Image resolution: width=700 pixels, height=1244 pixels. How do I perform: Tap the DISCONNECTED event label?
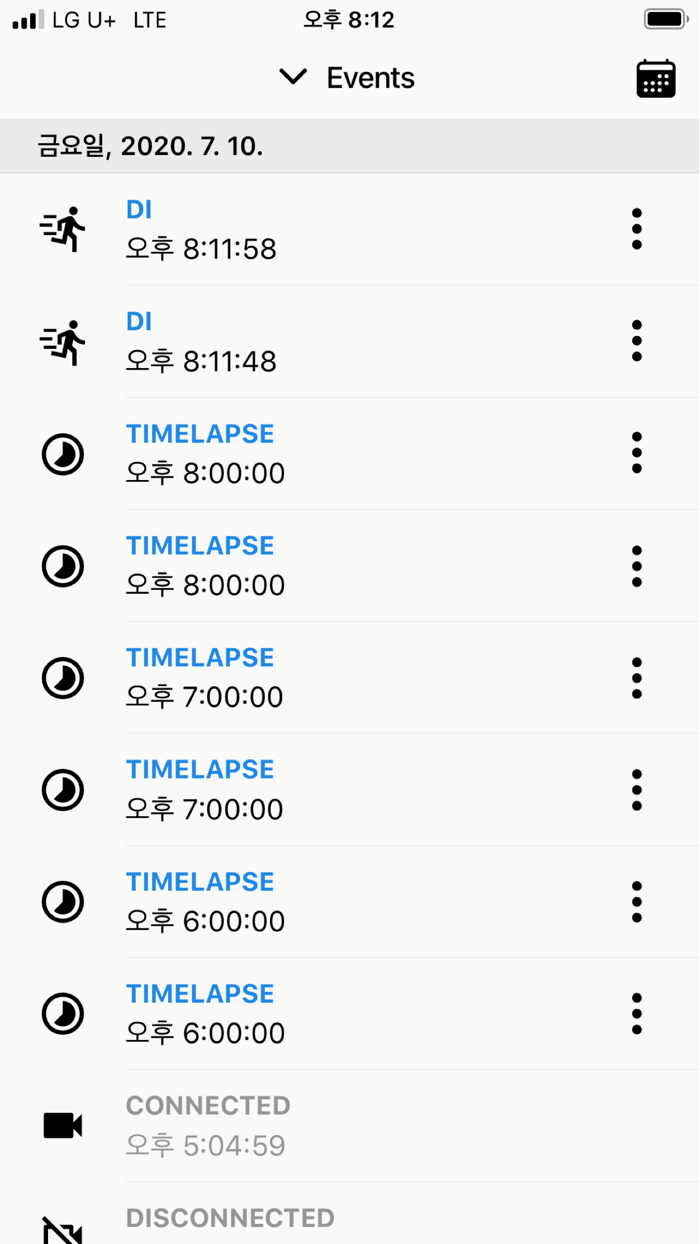[x=230, y=1218]
